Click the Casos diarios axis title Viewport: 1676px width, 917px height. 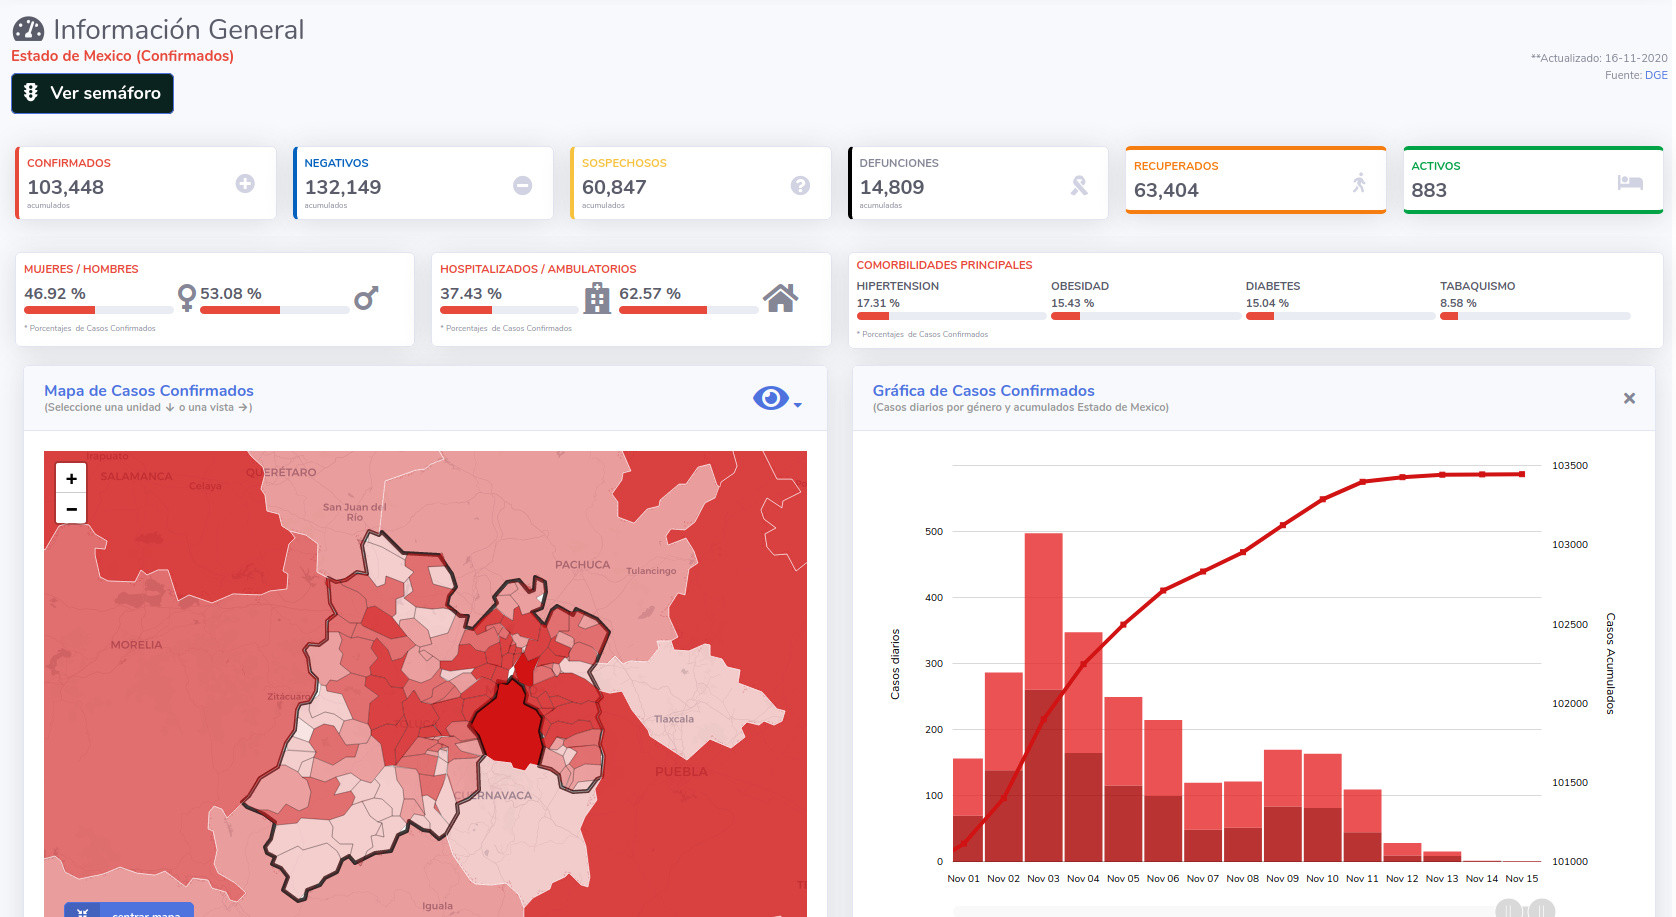(x=895, y=664)
